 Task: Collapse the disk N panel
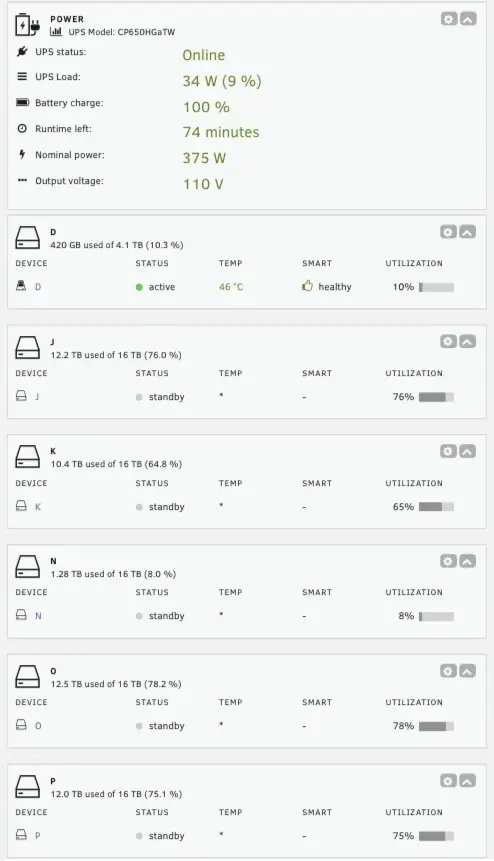[x=467, y=561]
